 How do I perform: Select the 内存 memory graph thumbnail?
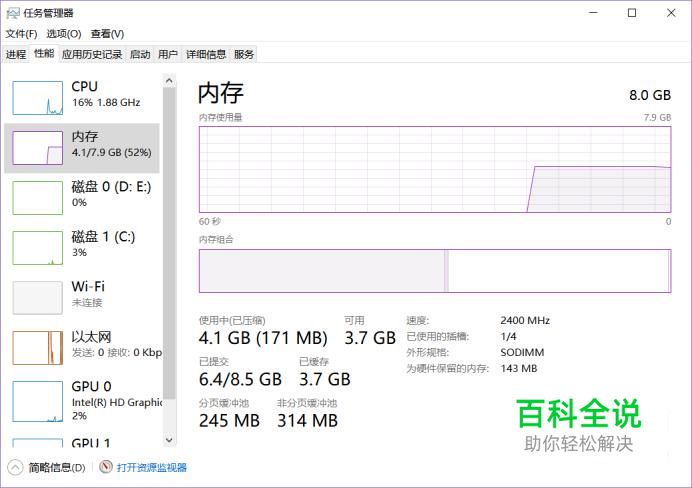(x=38, y=148)
